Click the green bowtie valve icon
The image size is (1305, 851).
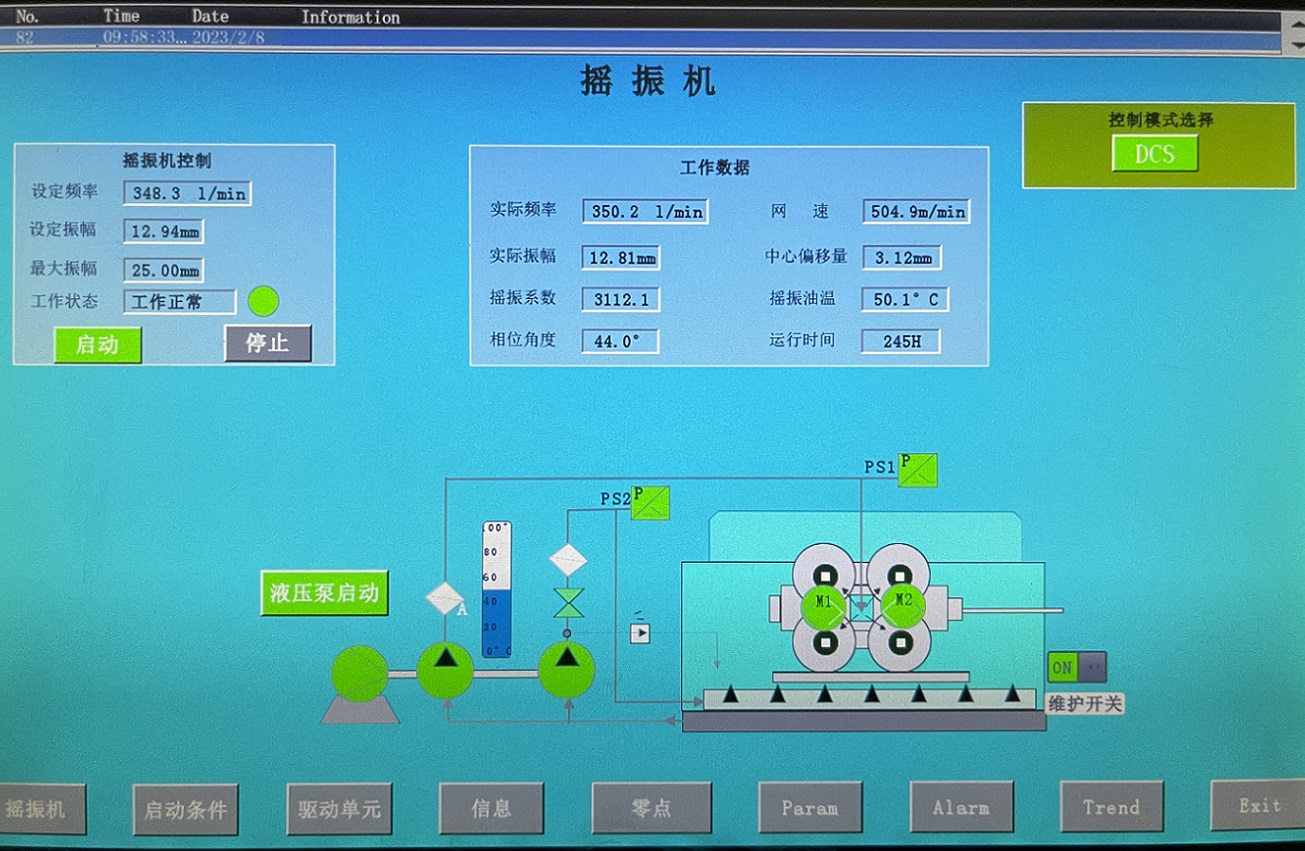click(568, 603)
